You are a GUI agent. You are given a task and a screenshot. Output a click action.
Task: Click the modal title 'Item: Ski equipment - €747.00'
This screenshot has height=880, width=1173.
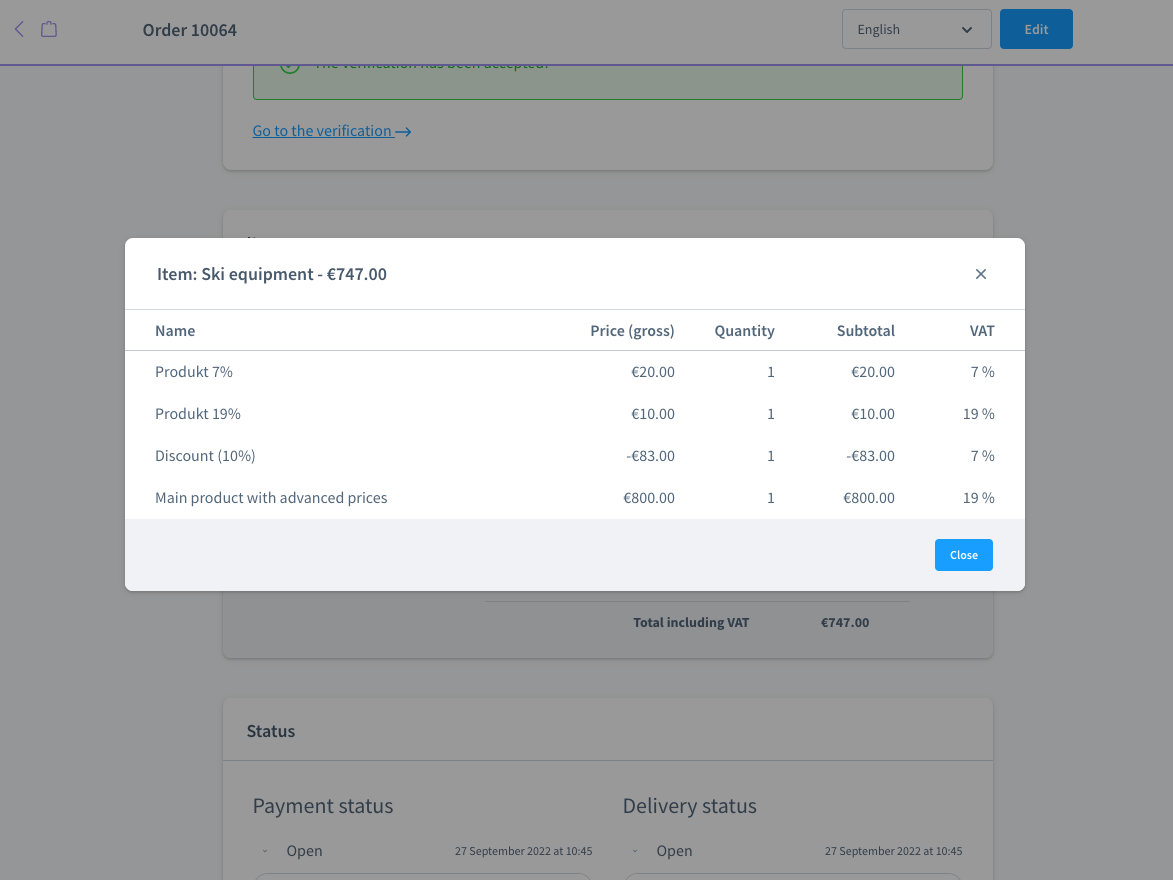coord(272,274)
